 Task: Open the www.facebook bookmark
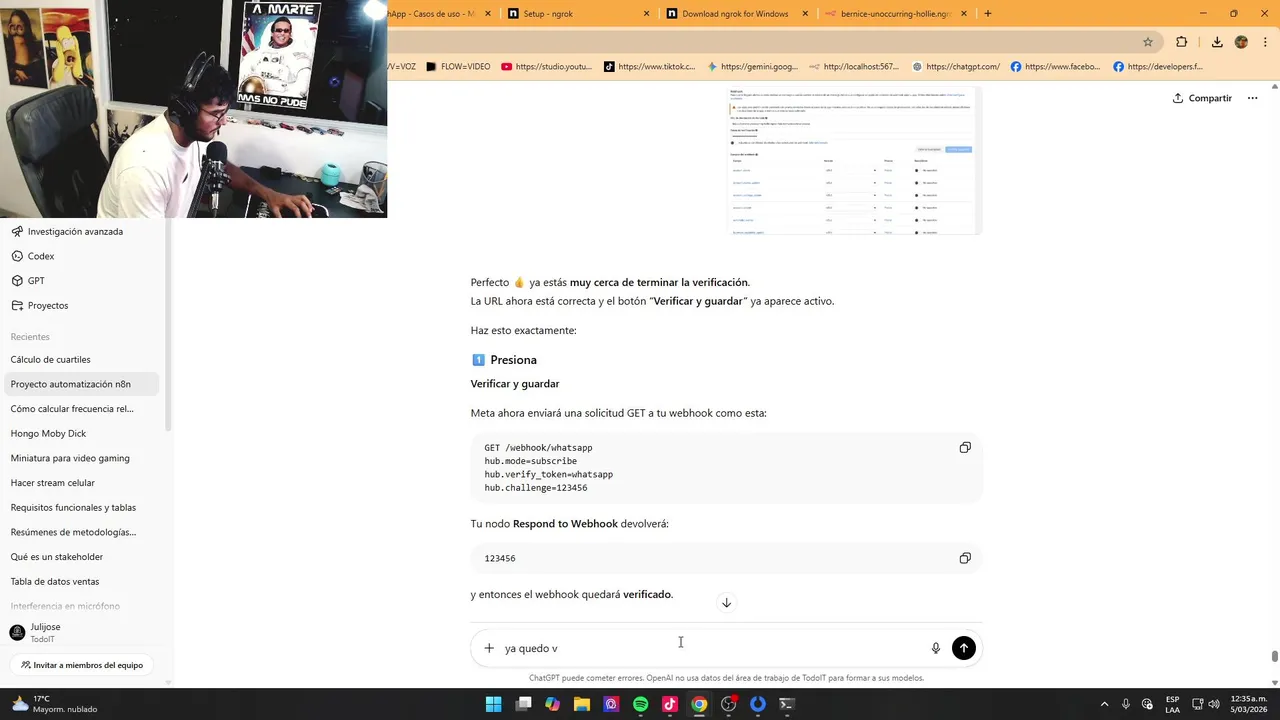click(x=1055, y=67)
